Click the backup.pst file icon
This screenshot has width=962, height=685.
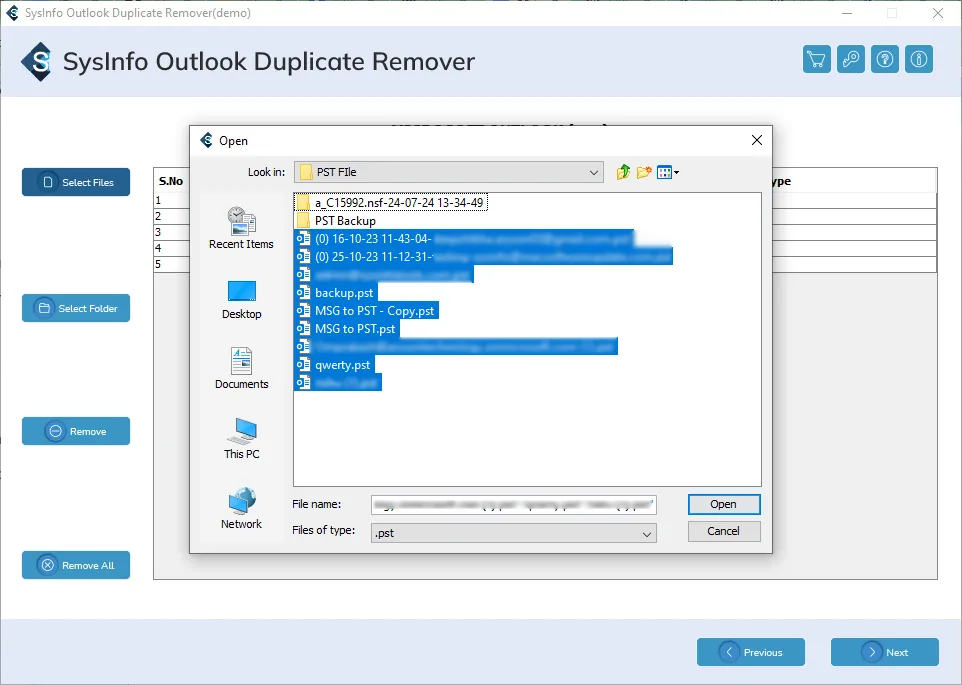click(x=303, y=293)
